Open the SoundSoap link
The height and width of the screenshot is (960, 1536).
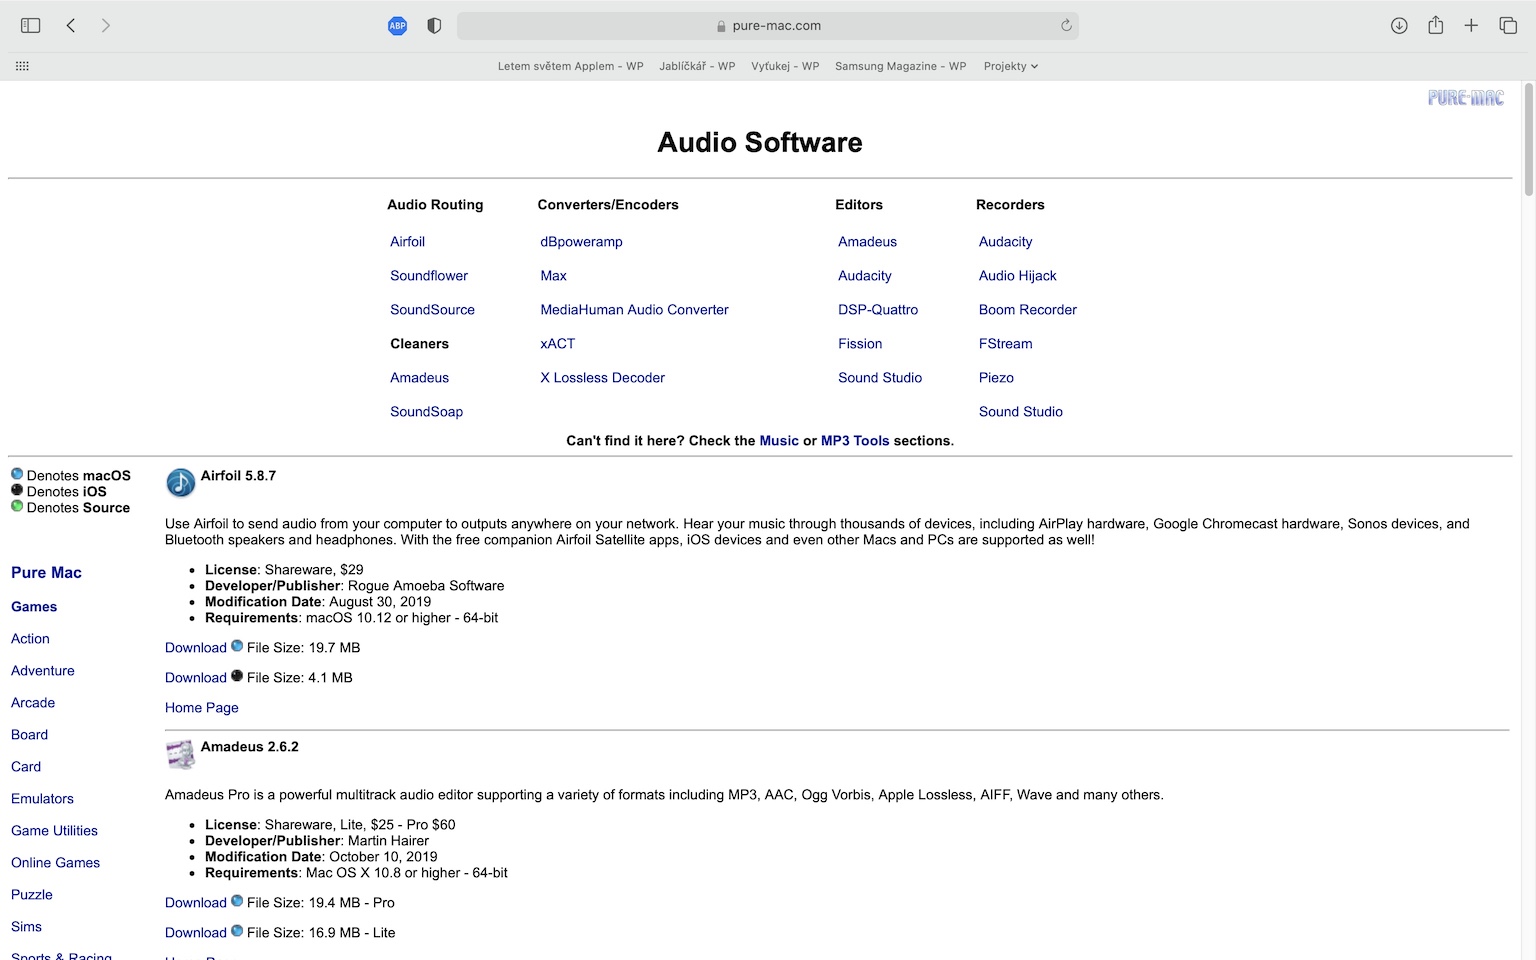tap(426, 412)
